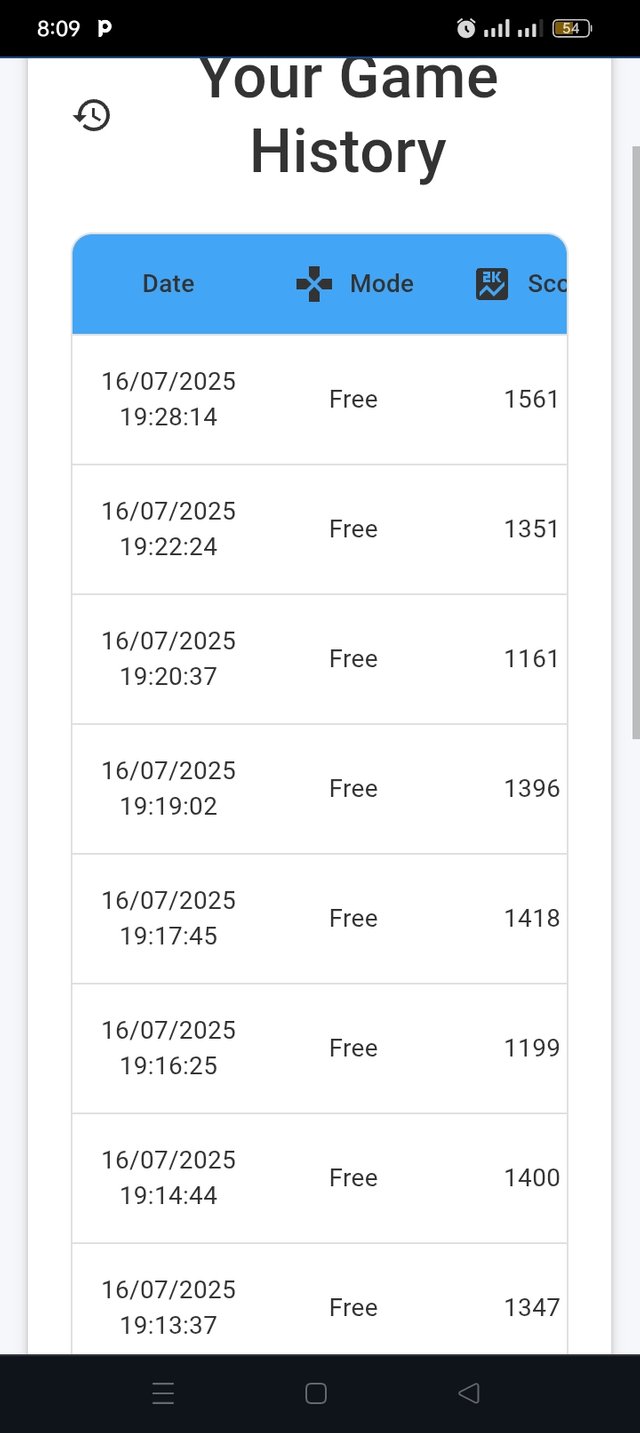Select the 19:19:02 game entry date
This screenshot has width=640, height=1433.
pos(168,788)
